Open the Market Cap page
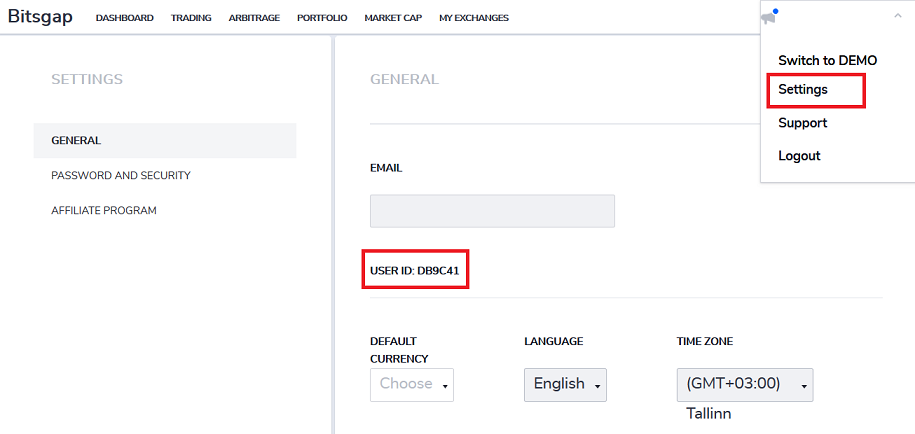 (393, 18)
